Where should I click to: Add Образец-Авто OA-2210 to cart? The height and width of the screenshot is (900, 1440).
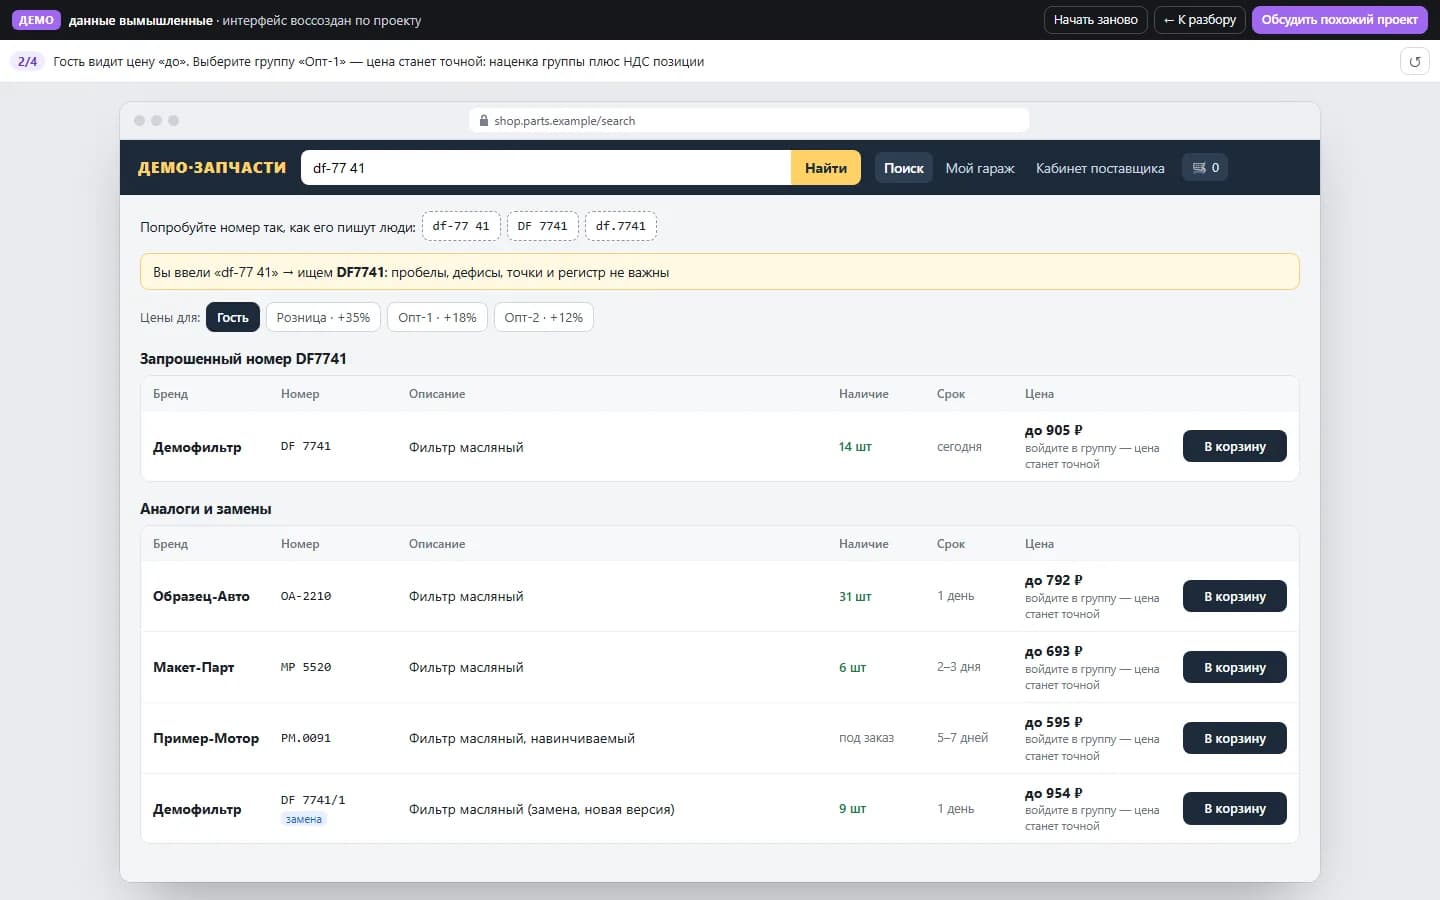click(x=1235, y=597)
